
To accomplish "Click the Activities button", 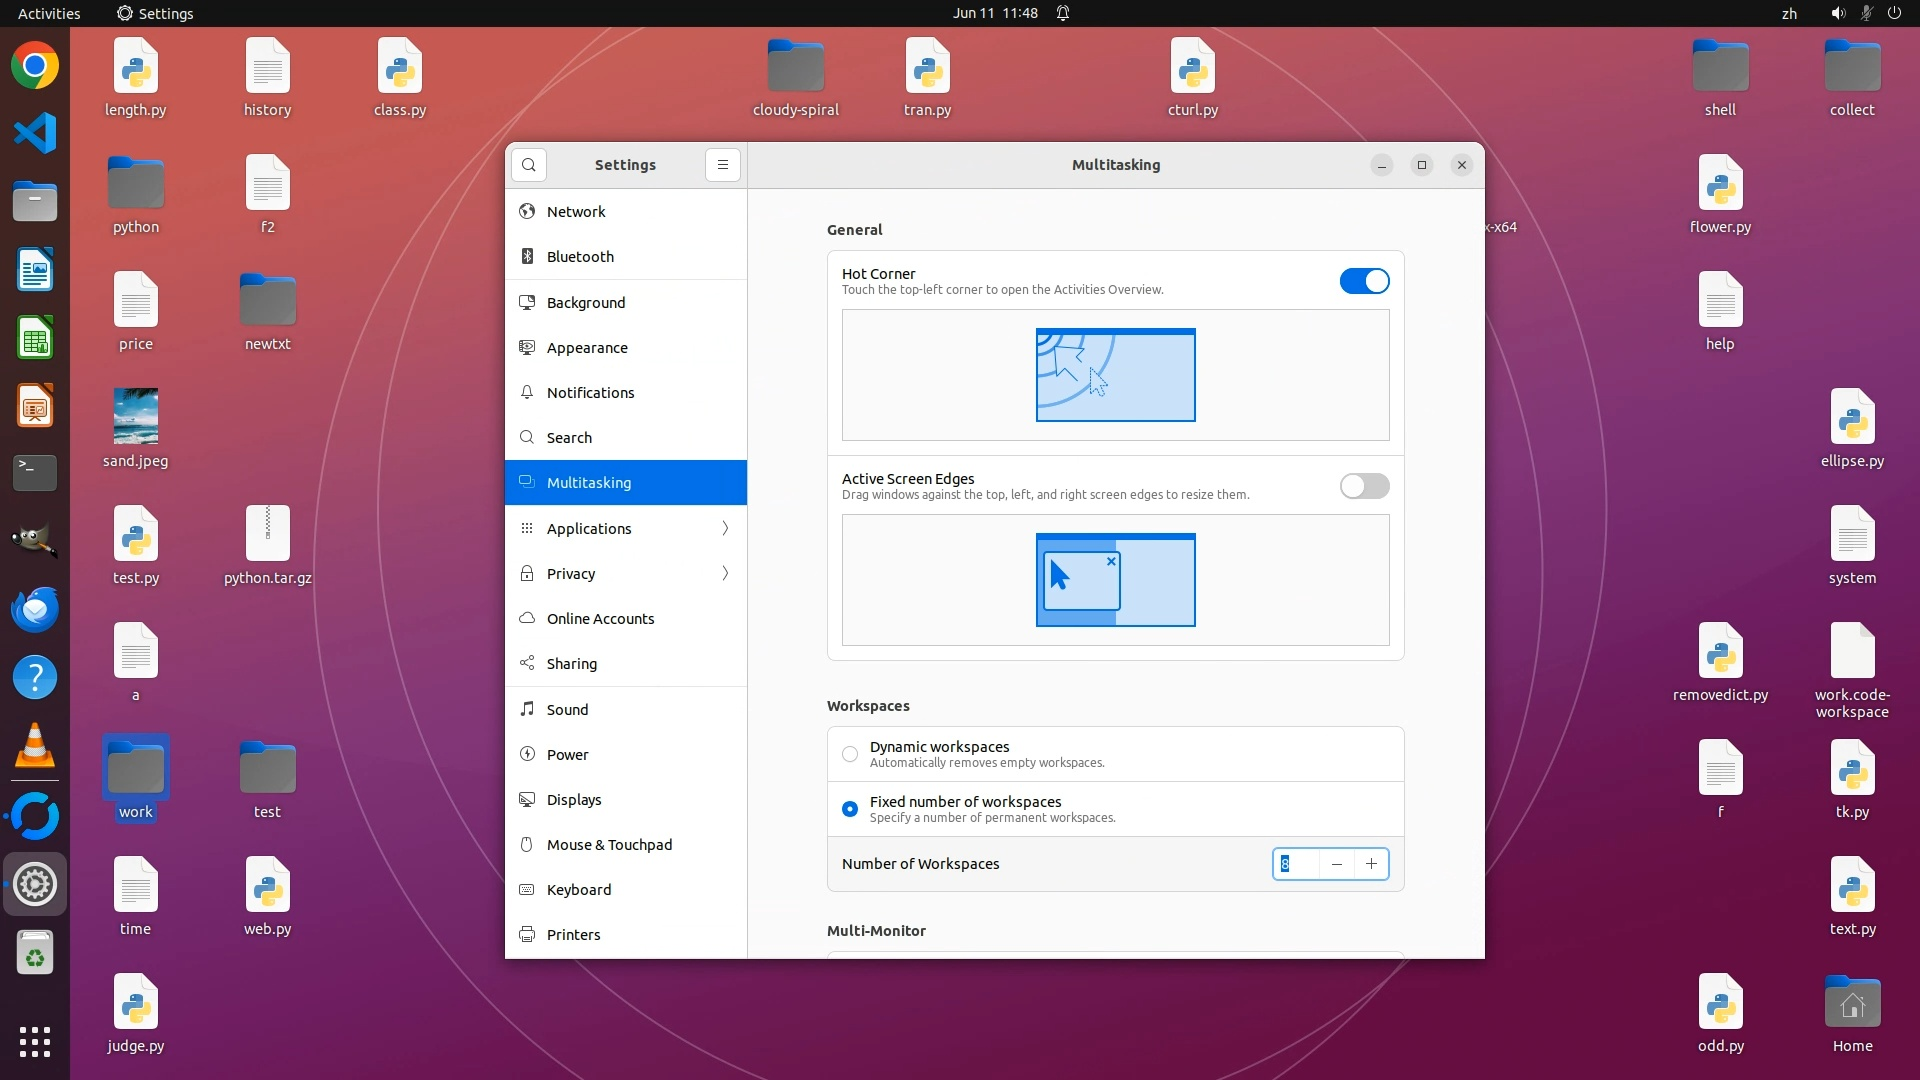I will click(x=49, y=13).
